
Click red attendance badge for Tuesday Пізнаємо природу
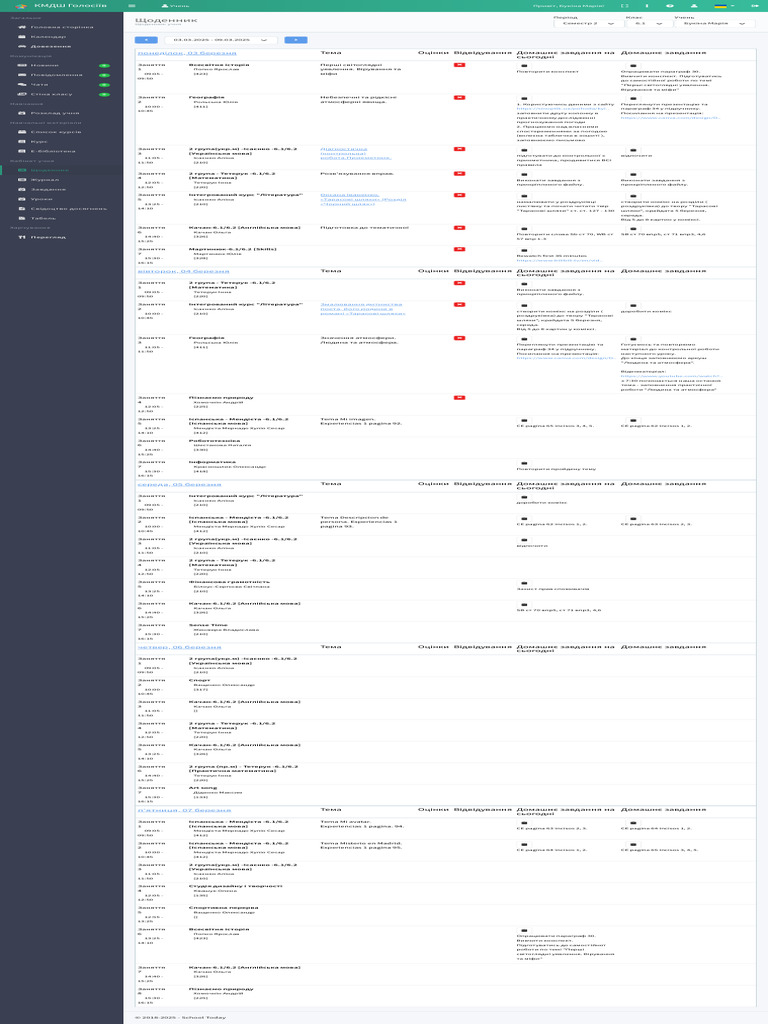tap(459, 398)
